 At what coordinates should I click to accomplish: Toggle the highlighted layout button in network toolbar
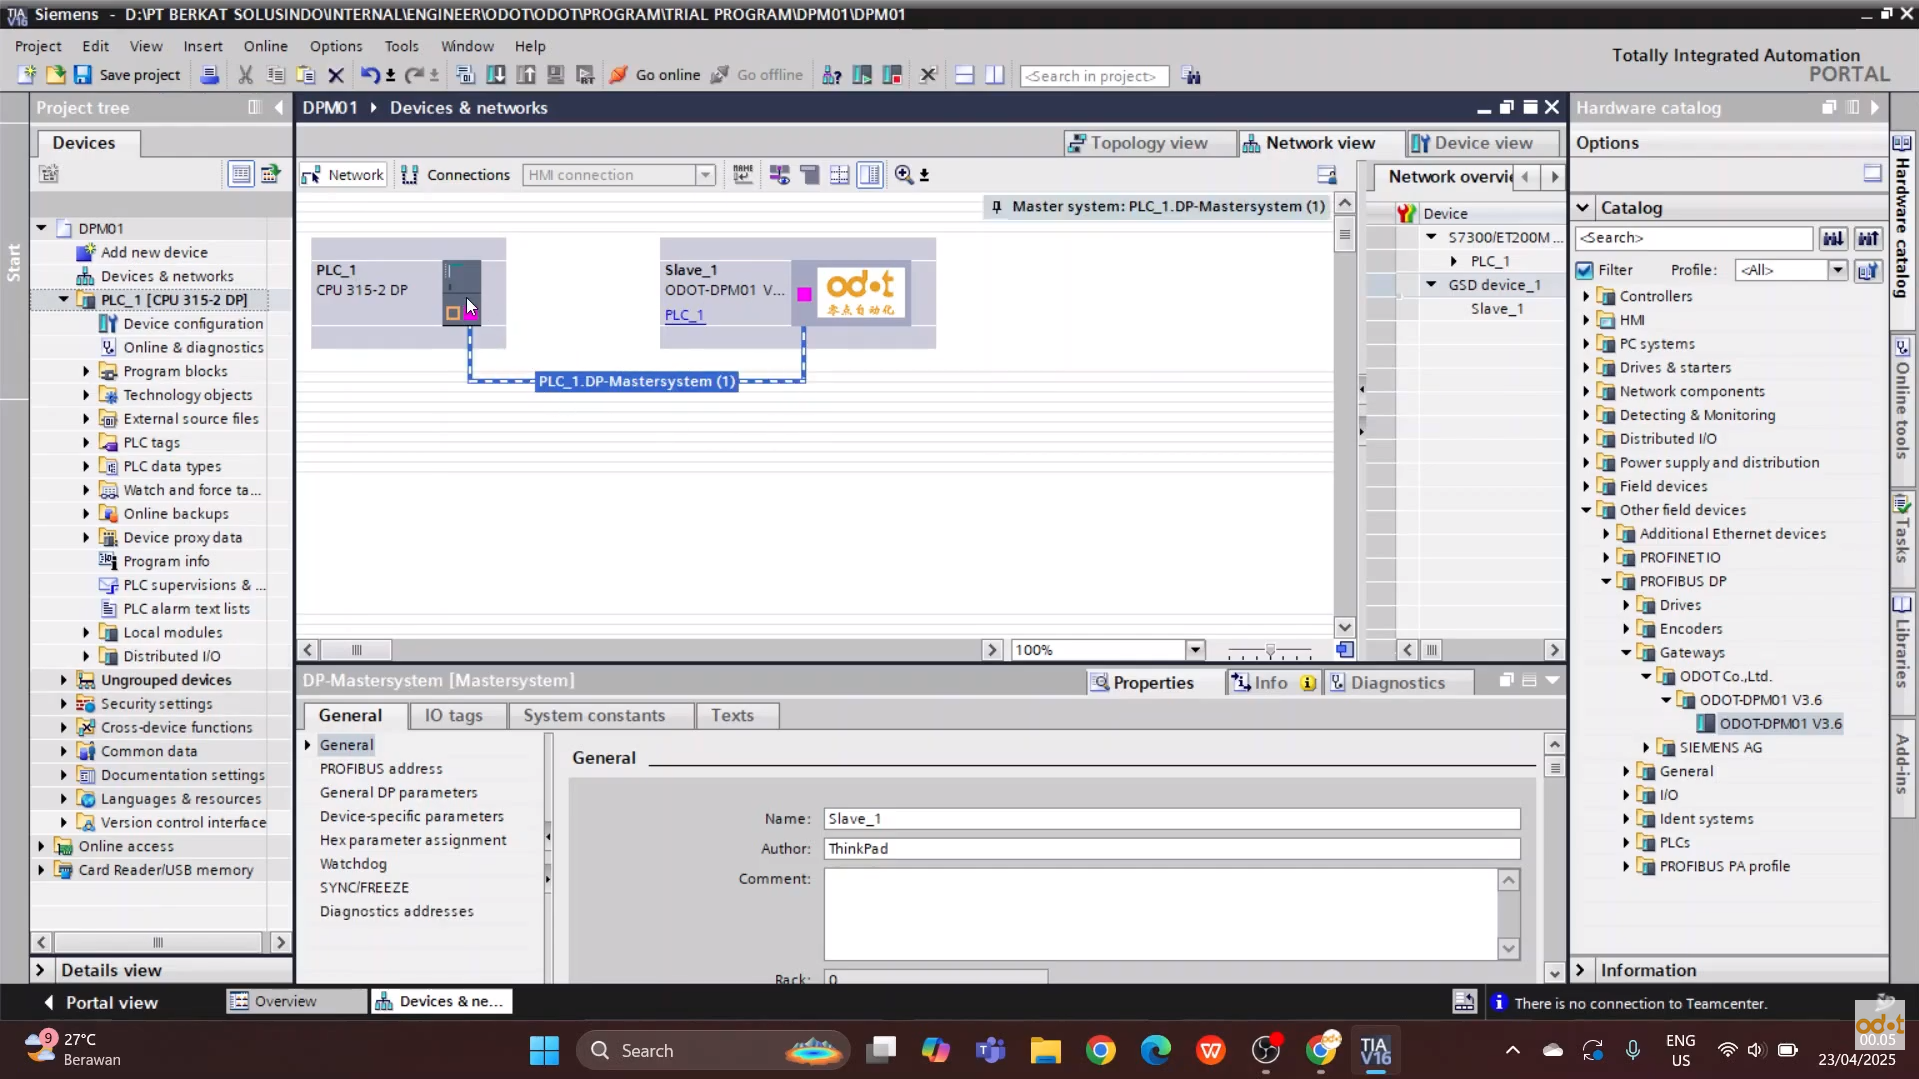click(870, 175)
